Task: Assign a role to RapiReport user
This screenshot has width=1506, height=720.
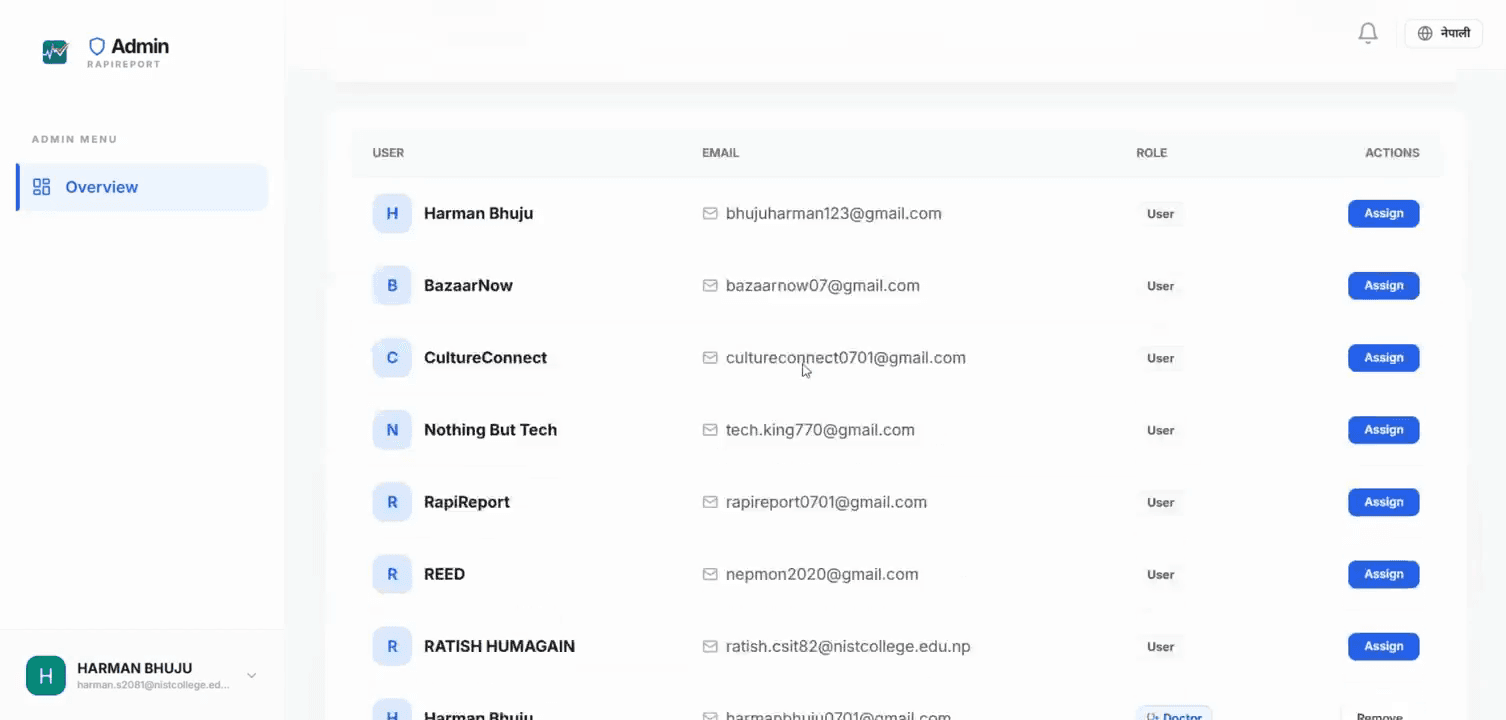Action: click(1384, 502)
